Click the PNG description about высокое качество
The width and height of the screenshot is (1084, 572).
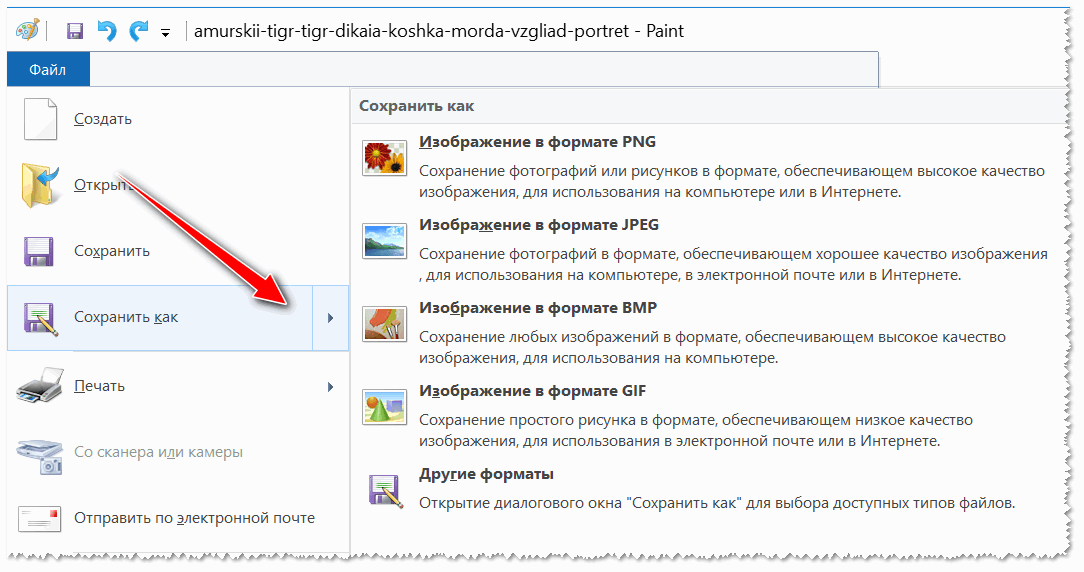coord(732,181)
